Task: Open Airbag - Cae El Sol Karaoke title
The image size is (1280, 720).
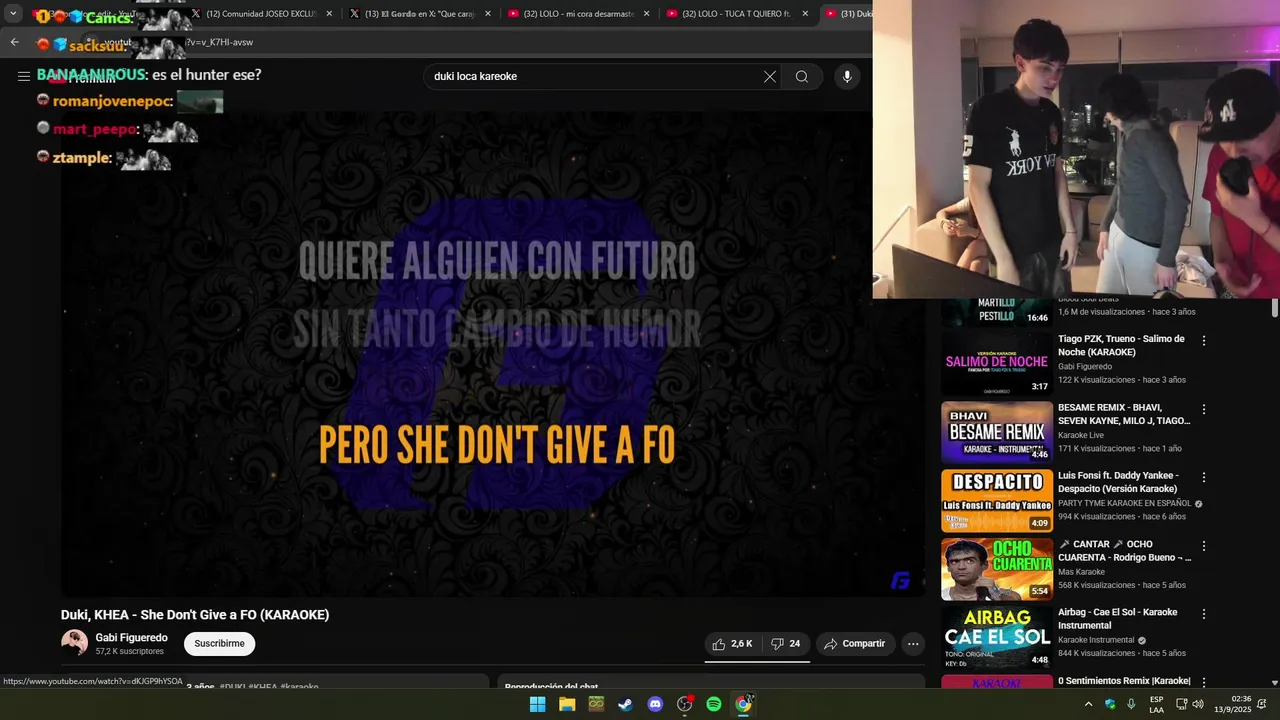Action: [x=1118, y=619]
